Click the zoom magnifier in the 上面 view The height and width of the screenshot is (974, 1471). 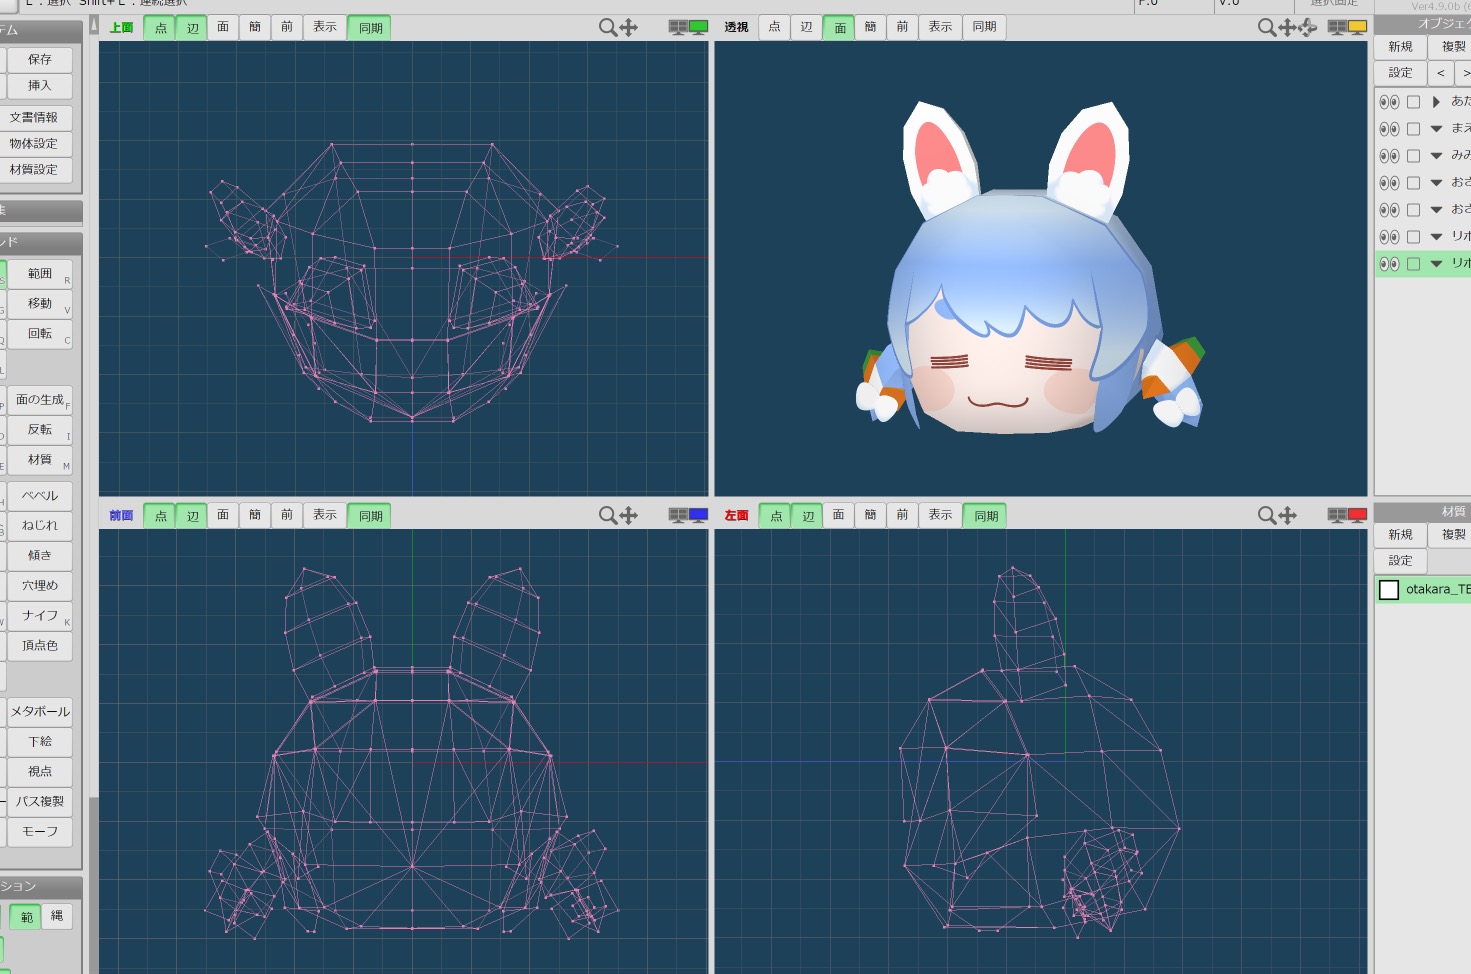click(607, 27)
